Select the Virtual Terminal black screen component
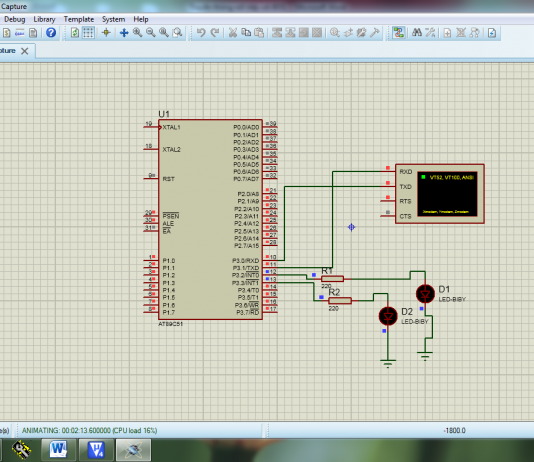The height and width of the screenshot is (462, 534). (x=447, y=194)
